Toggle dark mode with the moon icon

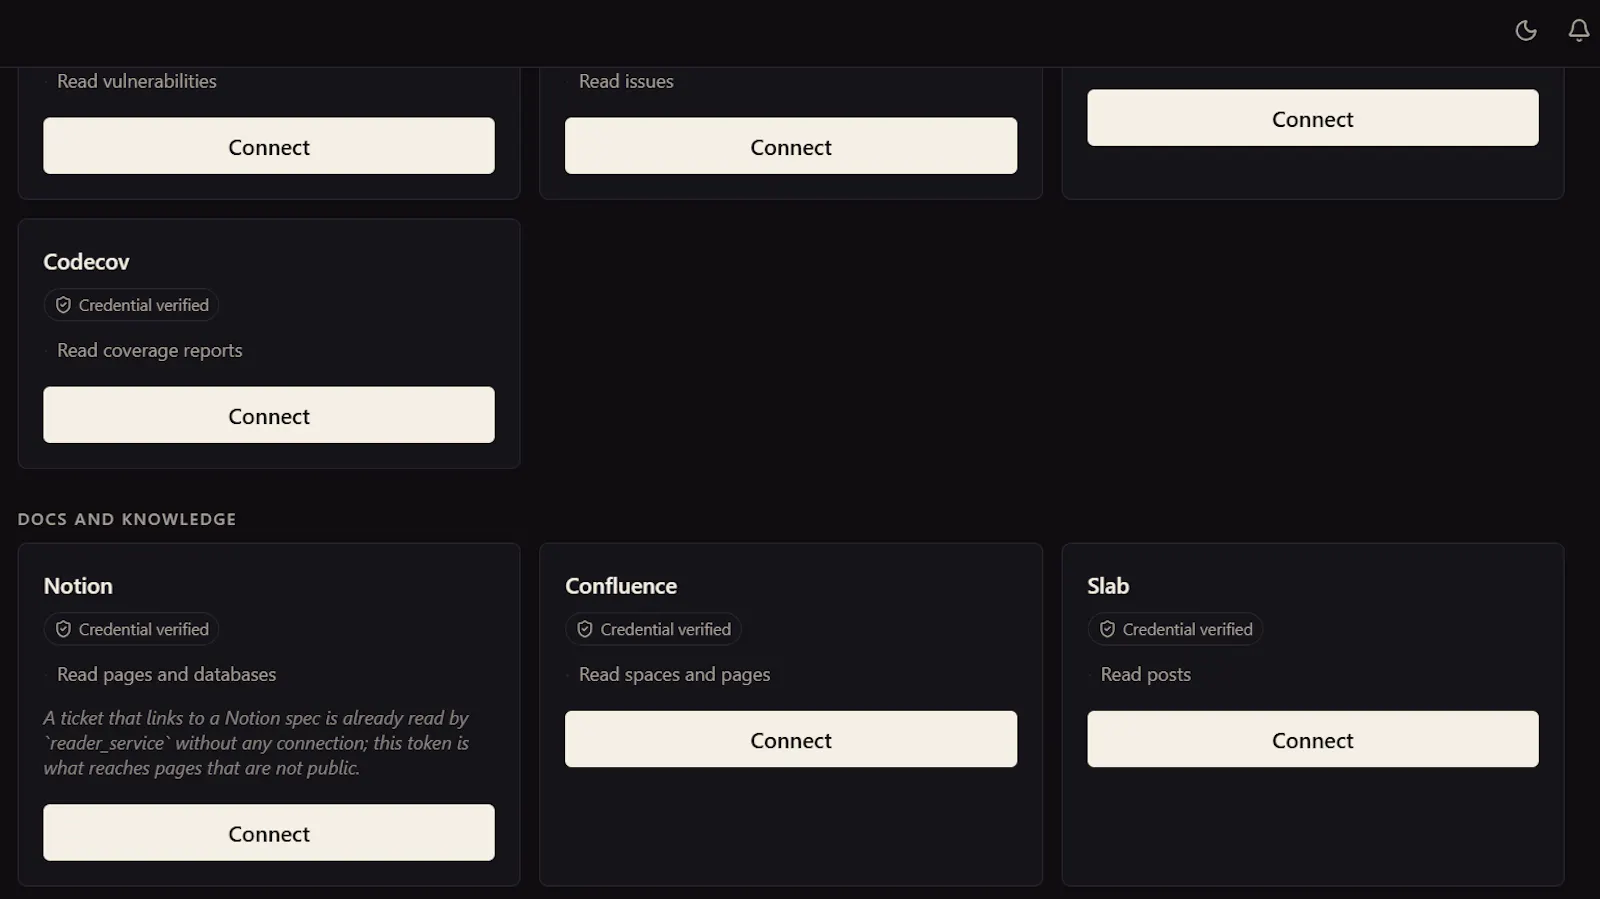pos(1526,31)
